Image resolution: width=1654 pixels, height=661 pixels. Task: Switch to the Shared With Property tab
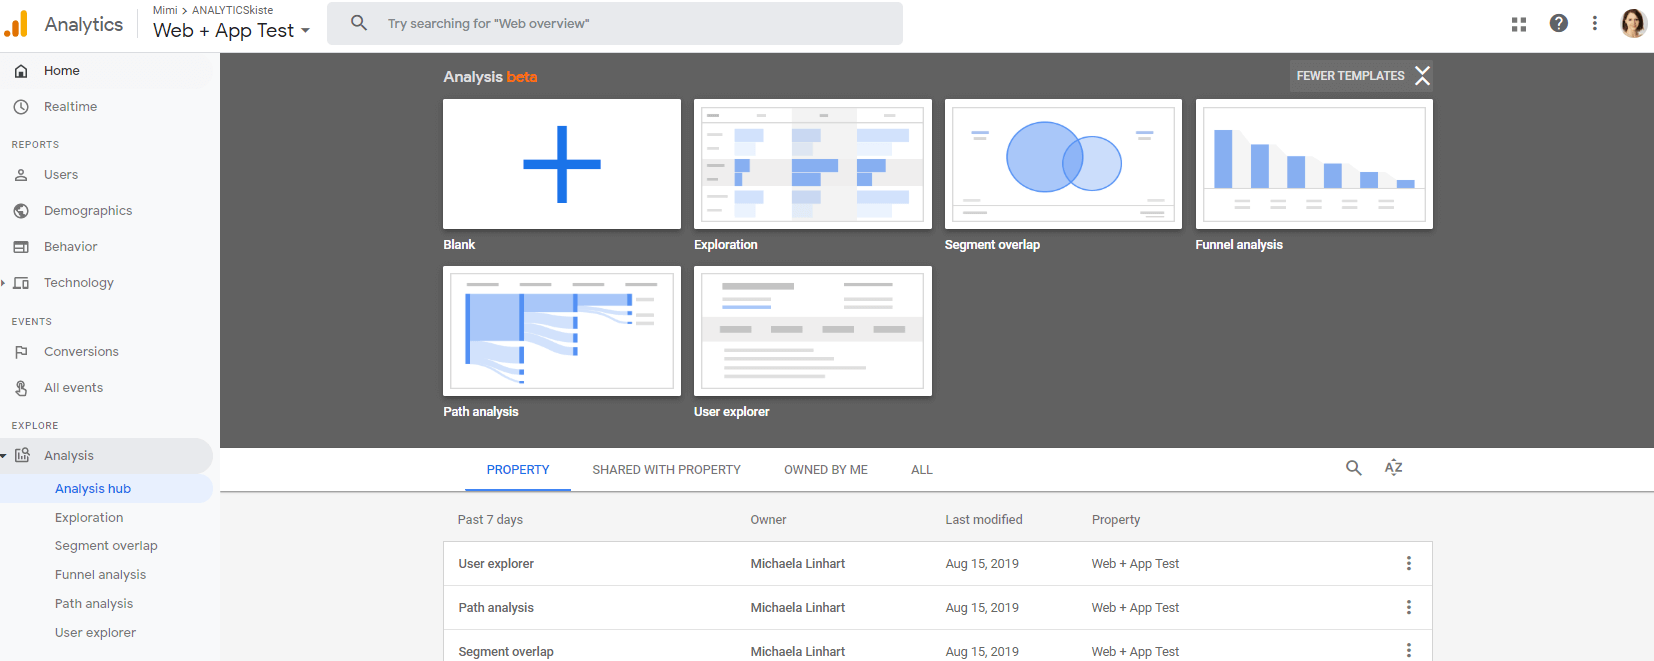coord(666,470)
